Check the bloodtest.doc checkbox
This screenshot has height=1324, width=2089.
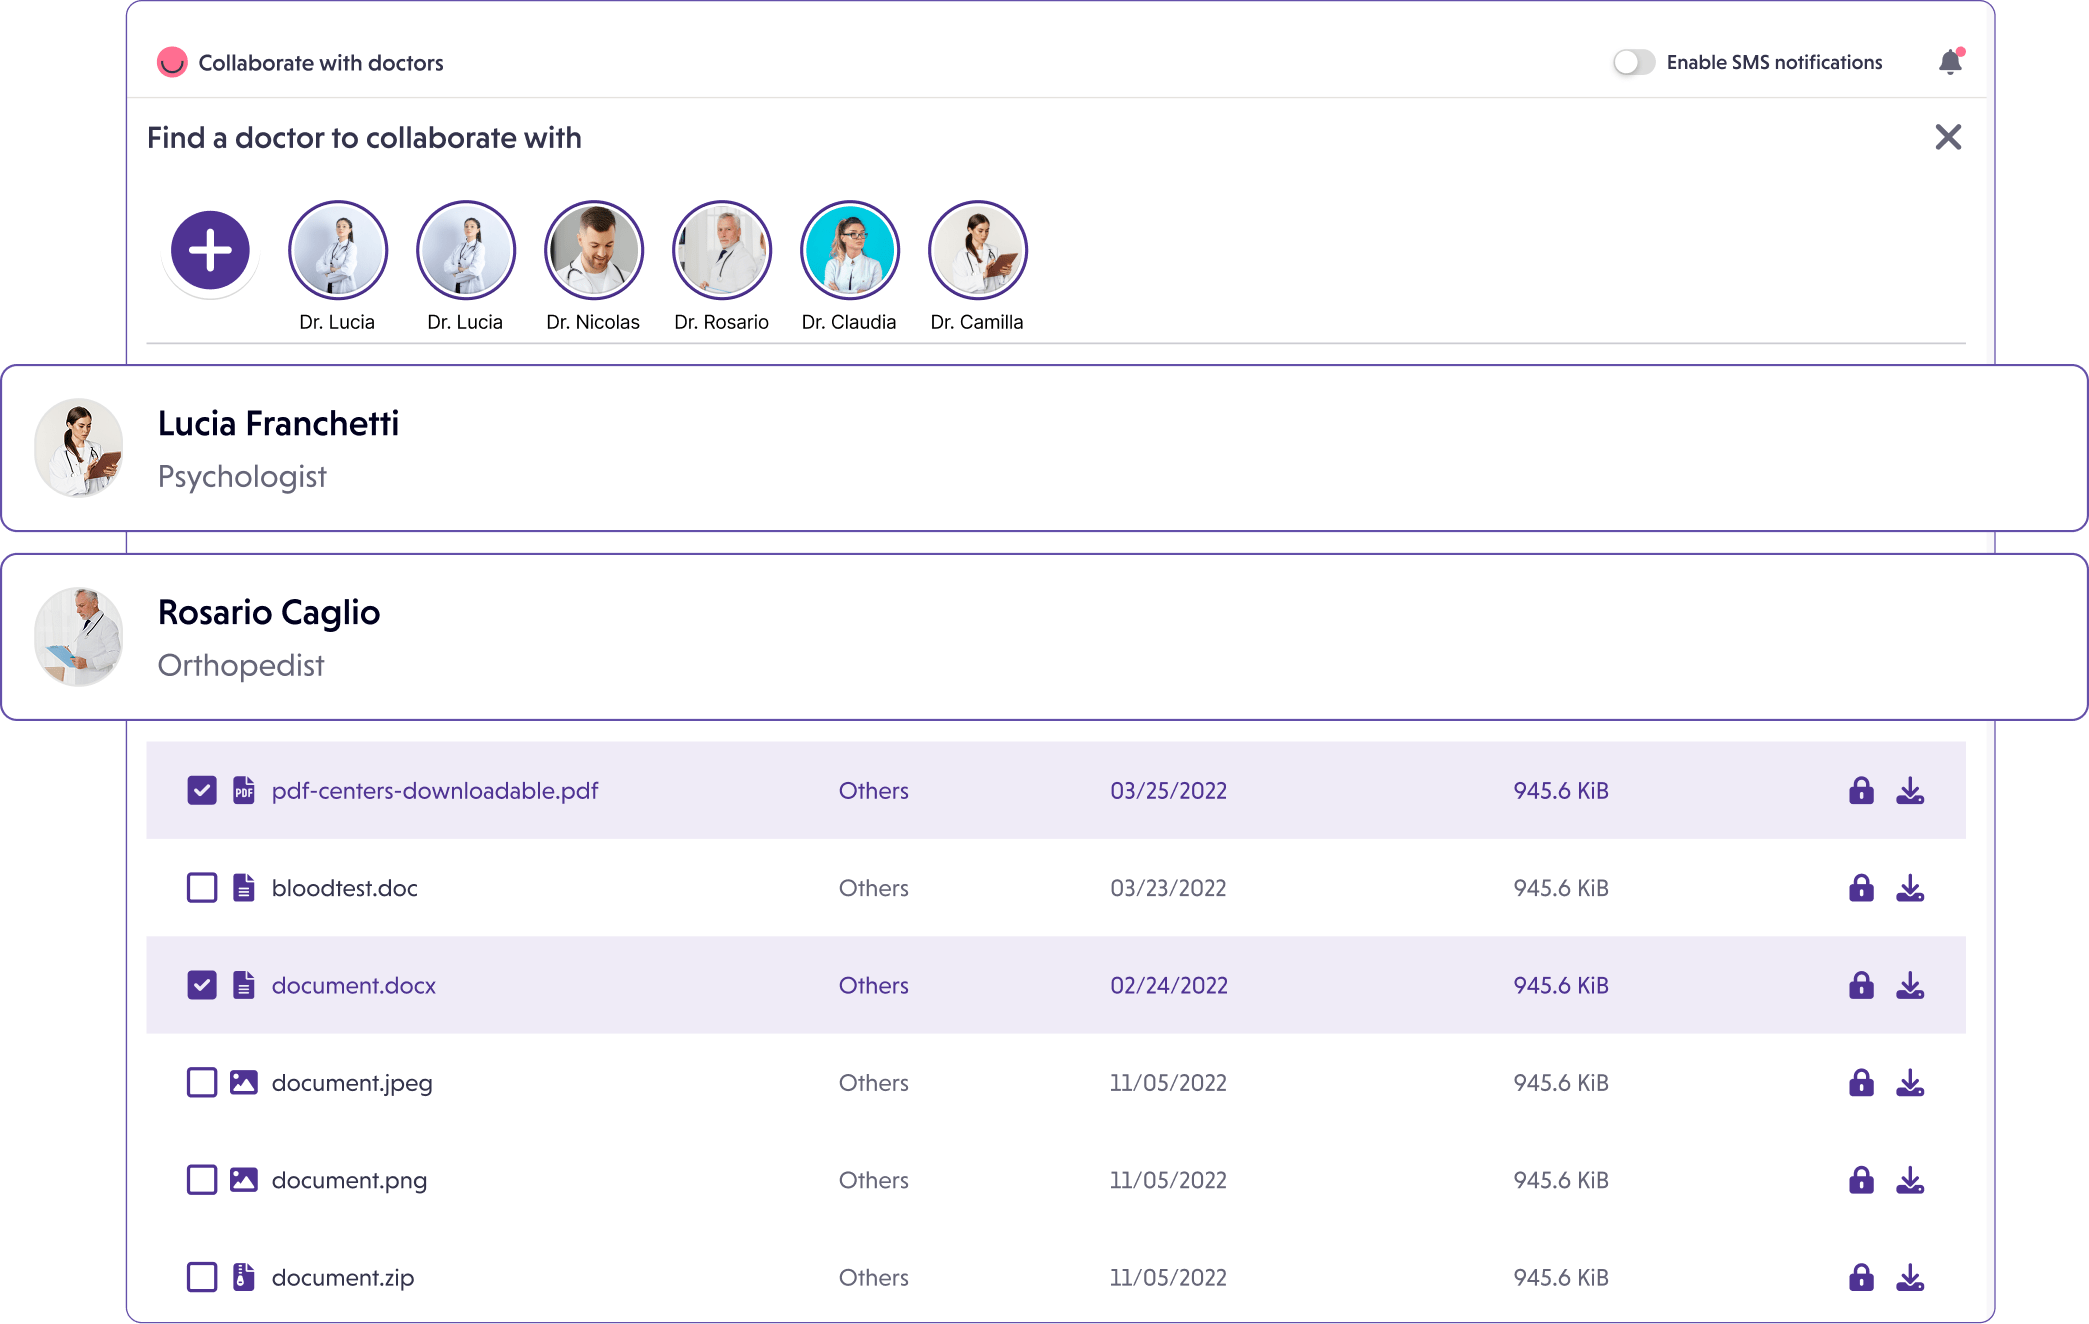(202, 888)
